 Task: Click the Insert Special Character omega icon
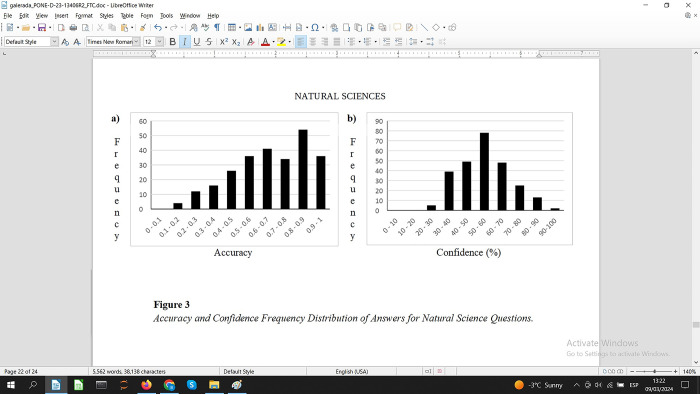tap(315, 28)
